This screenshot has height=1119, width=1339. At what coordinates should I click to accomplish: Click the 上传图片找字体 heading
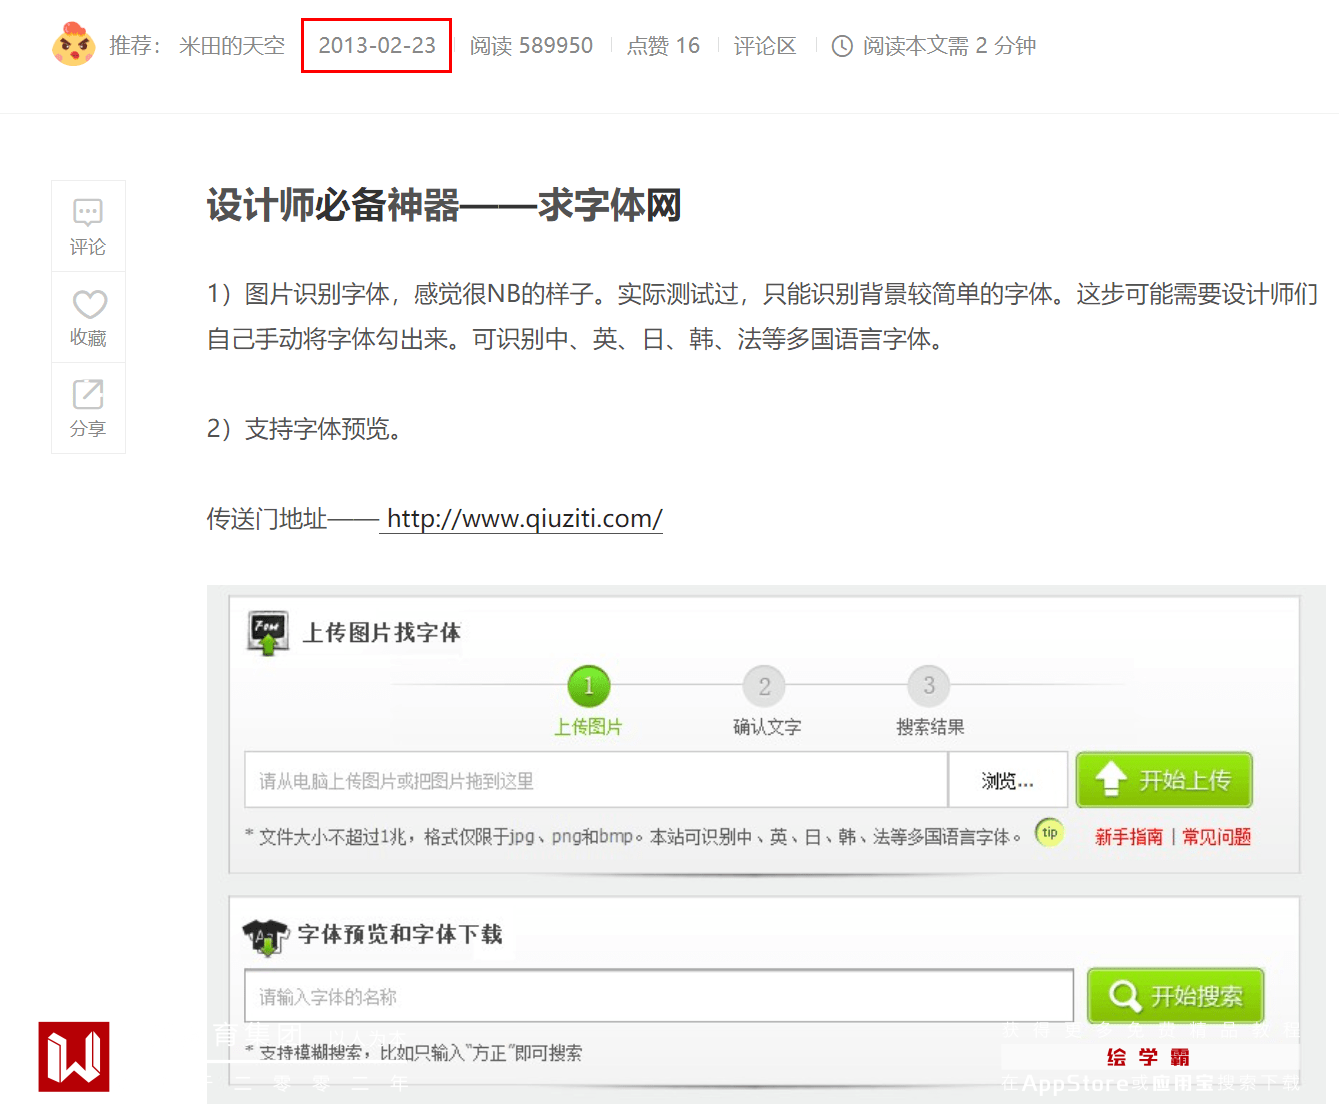[382, 633]
